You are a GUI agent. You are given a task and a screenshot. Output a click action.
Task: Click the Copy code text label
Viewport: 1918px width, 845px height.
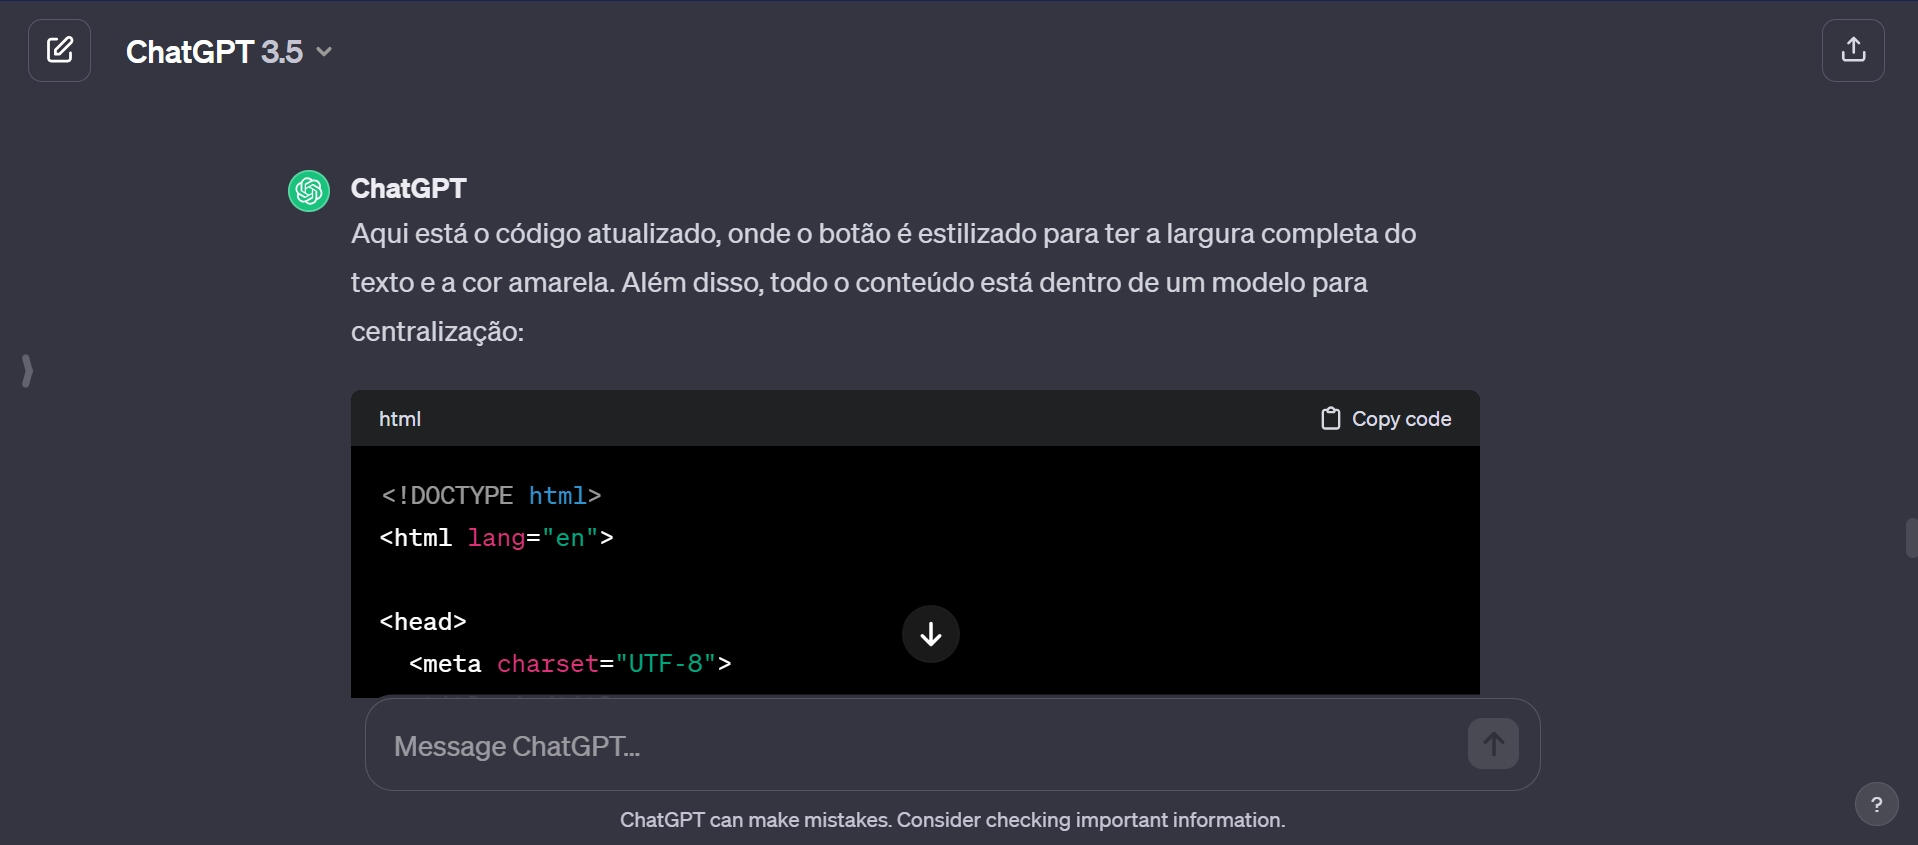tap(1401, 419)
